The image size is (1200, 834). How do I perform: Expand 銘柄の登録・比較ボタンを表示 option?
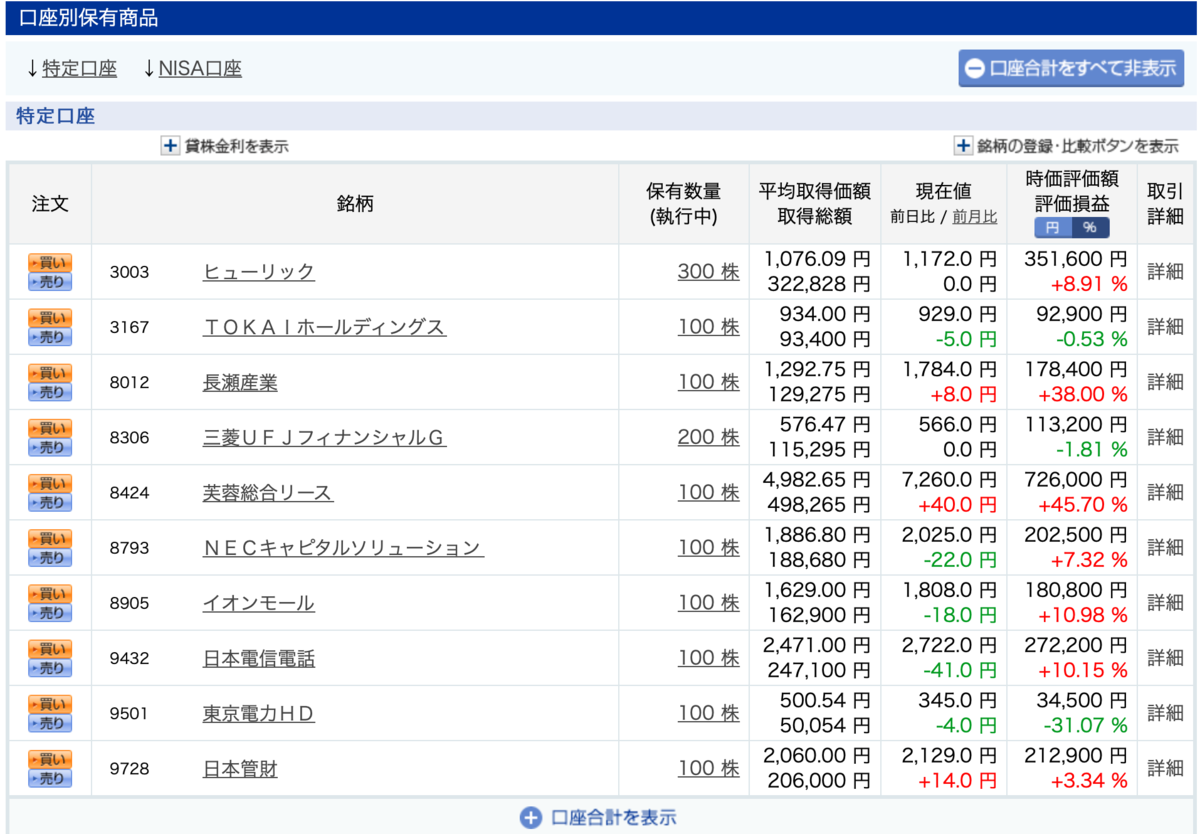(x=1066, y=146)
